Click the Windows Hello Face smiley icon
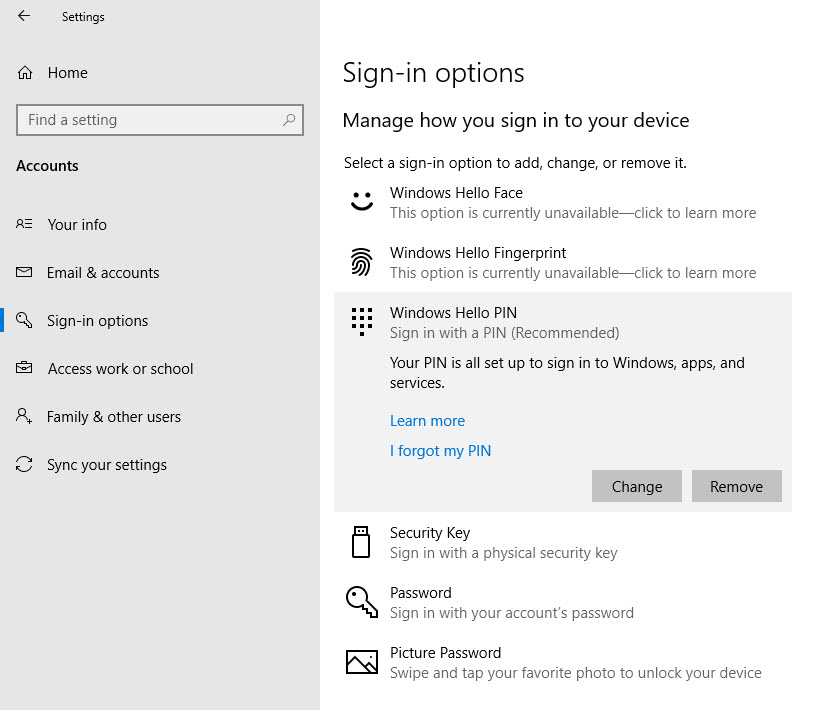830x710 pixels. [361, 201]
